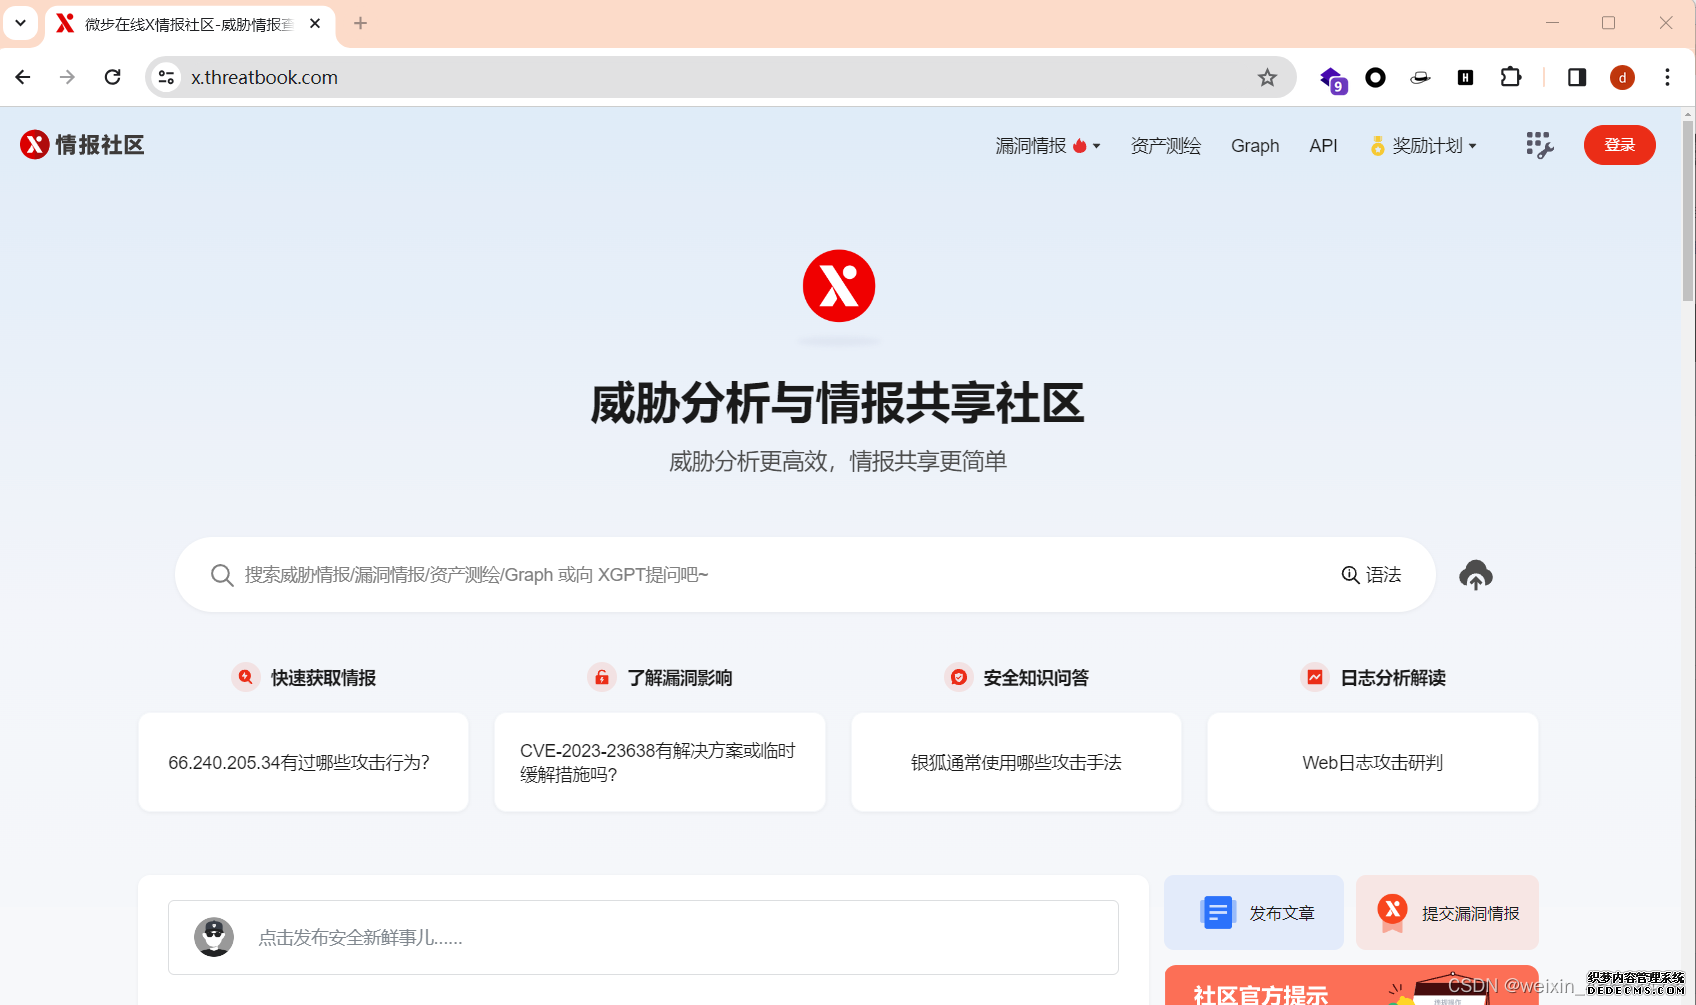Reload the page with refresh icon
The width and height of the screenshot is (1696, 1005).
[x=113, y=78]
